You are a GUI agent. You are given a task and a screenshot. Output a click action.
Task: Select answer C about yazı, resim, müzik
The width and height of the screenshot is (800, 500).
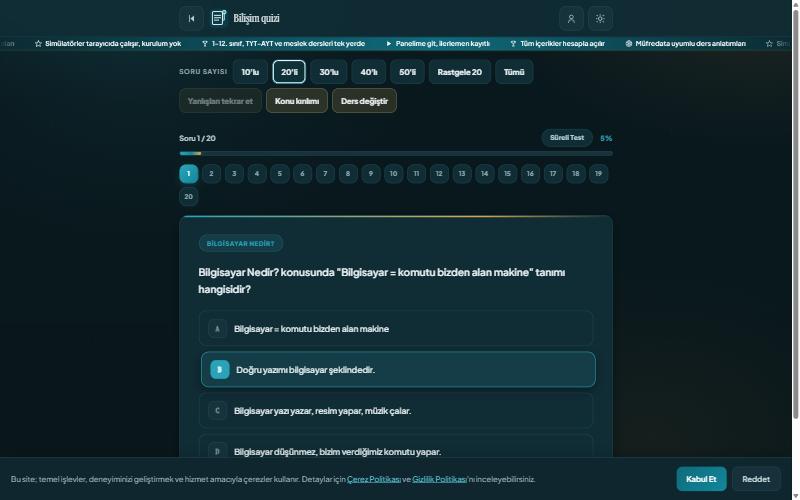[396, 411]
